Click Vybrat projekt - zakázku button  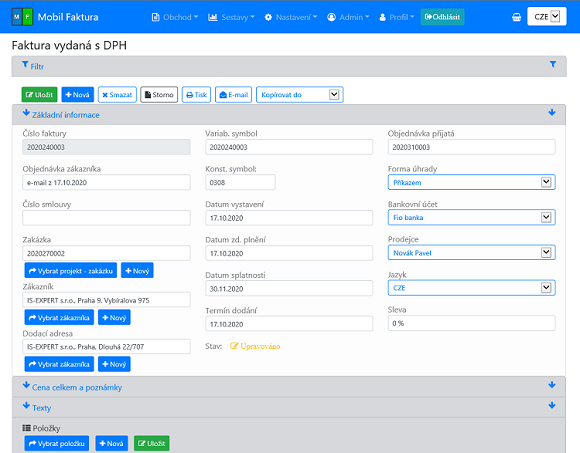(x=71, y=271)
